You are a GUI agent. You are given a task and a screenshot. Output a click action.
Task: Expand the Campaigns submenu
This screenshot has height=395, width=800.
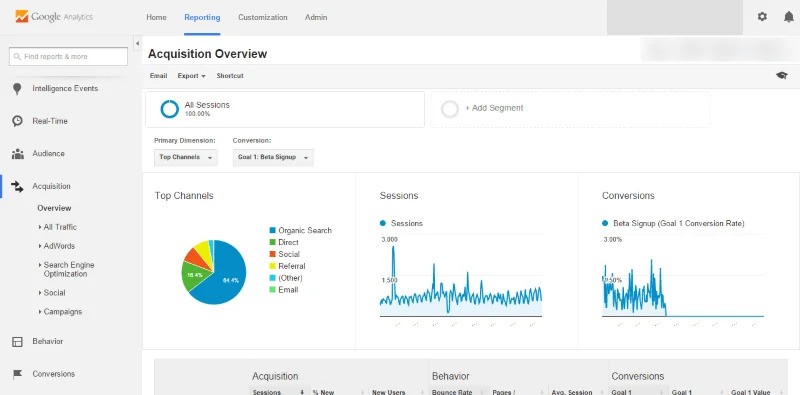click(60, 312)
